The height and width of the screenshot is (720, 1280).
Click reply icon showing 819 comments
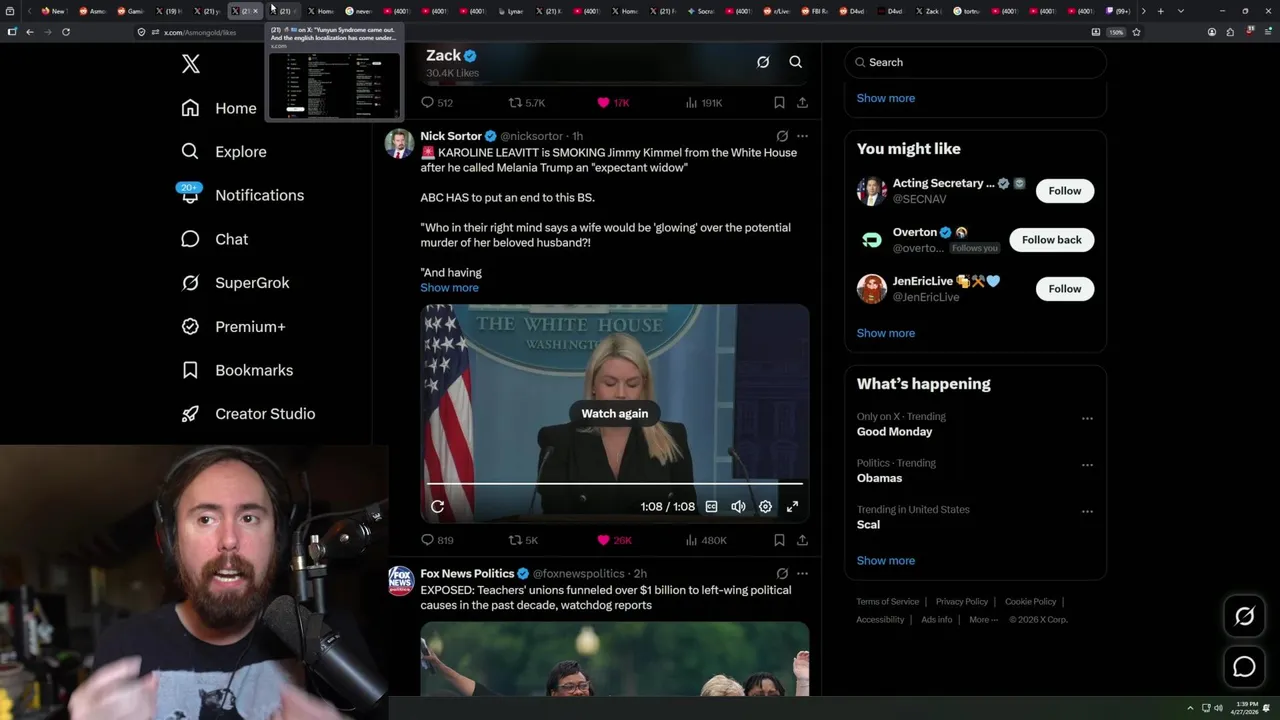427,540
